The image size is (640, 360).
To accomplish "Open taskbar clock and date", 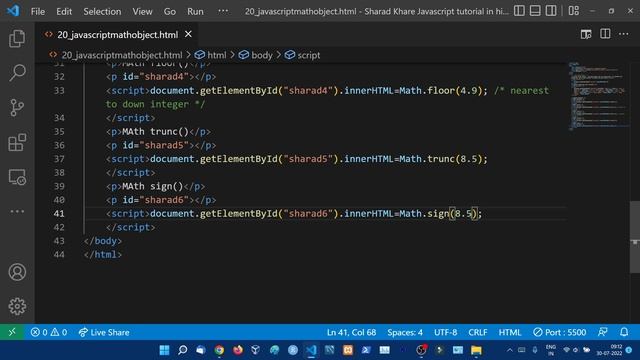I will (x=609, y=350).
